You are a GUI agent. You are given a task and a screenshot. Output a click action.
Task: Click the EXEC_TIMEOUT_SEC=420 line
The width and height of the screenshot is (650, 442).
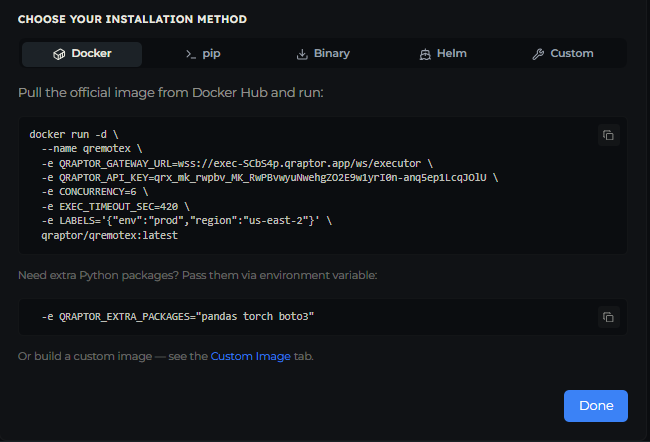coord(116,206)
